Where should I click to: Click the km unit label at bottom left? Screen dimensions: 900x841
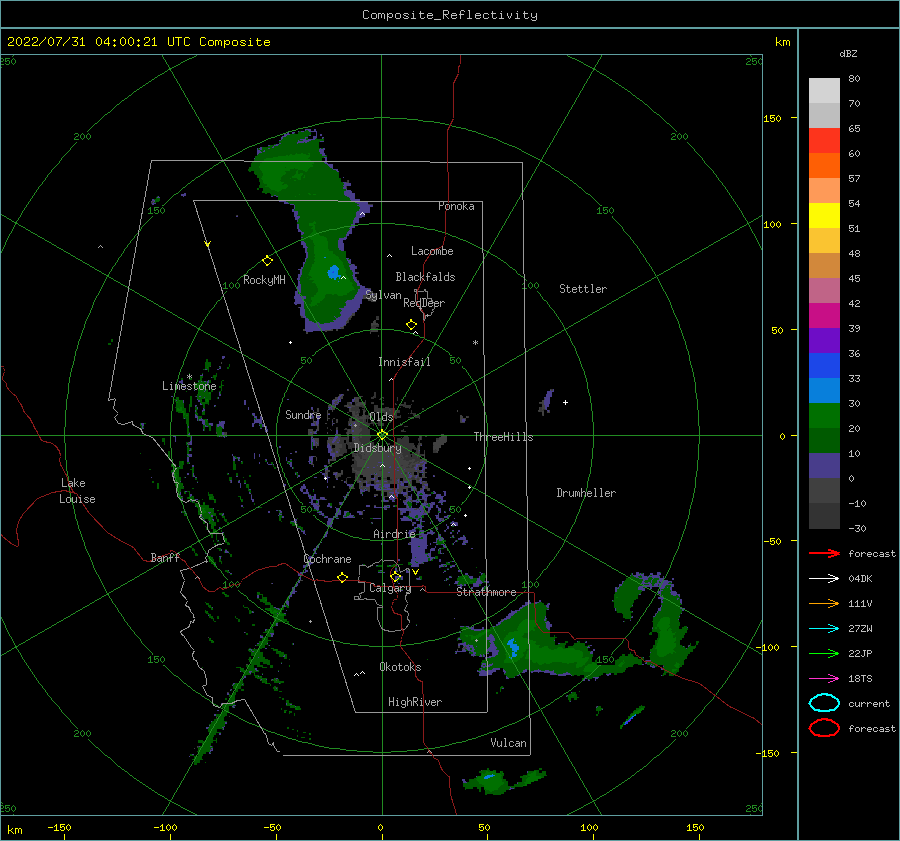(15, 830)
